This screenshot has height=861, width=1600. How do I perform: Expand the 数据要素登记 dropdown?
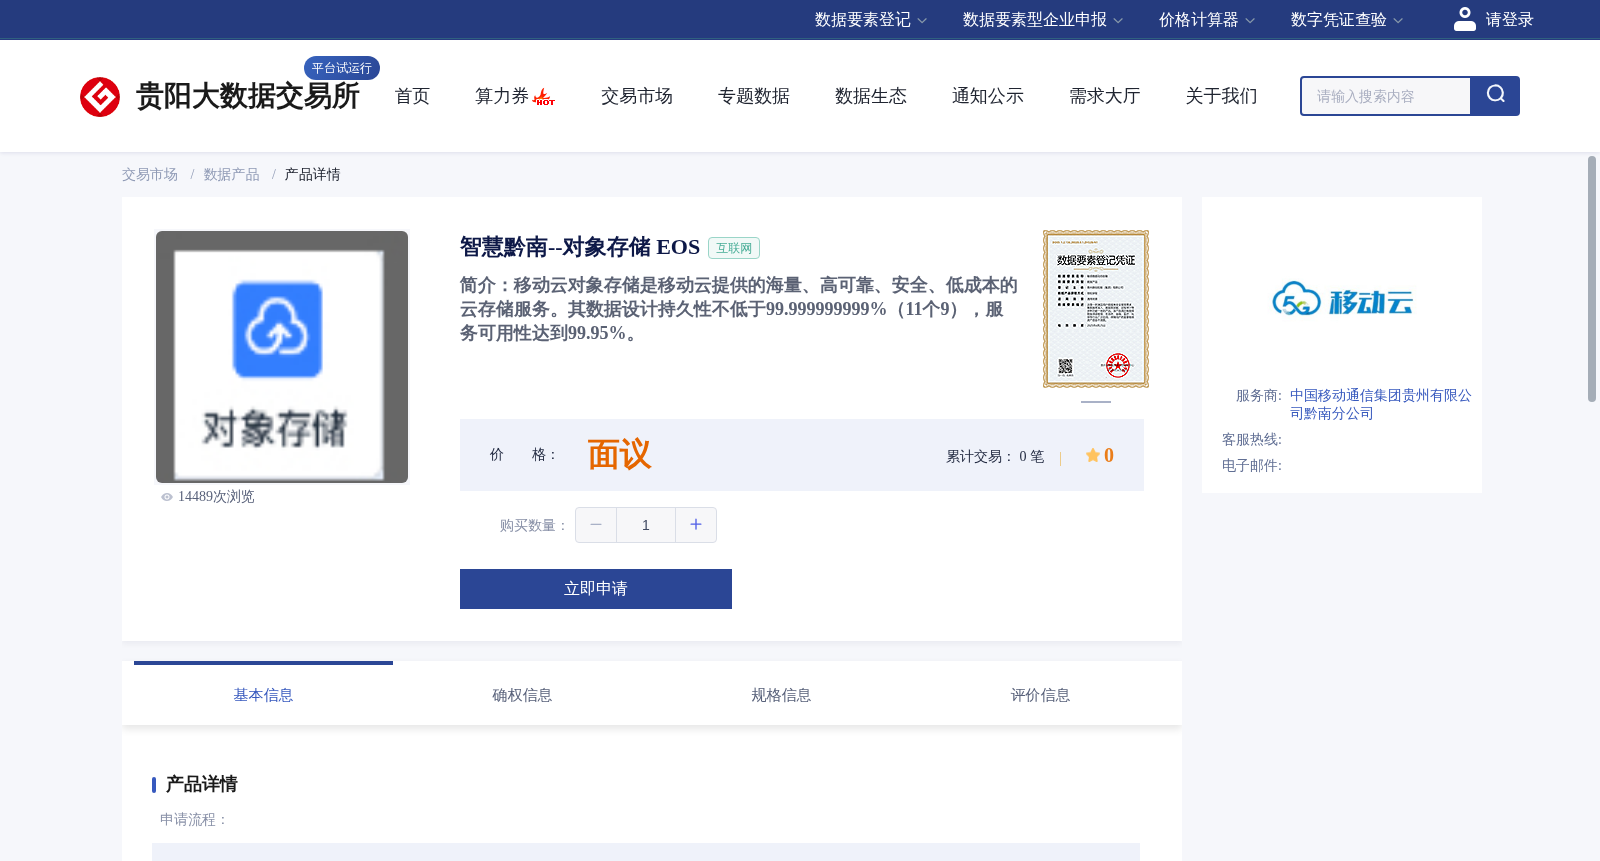tap(871, 20)
